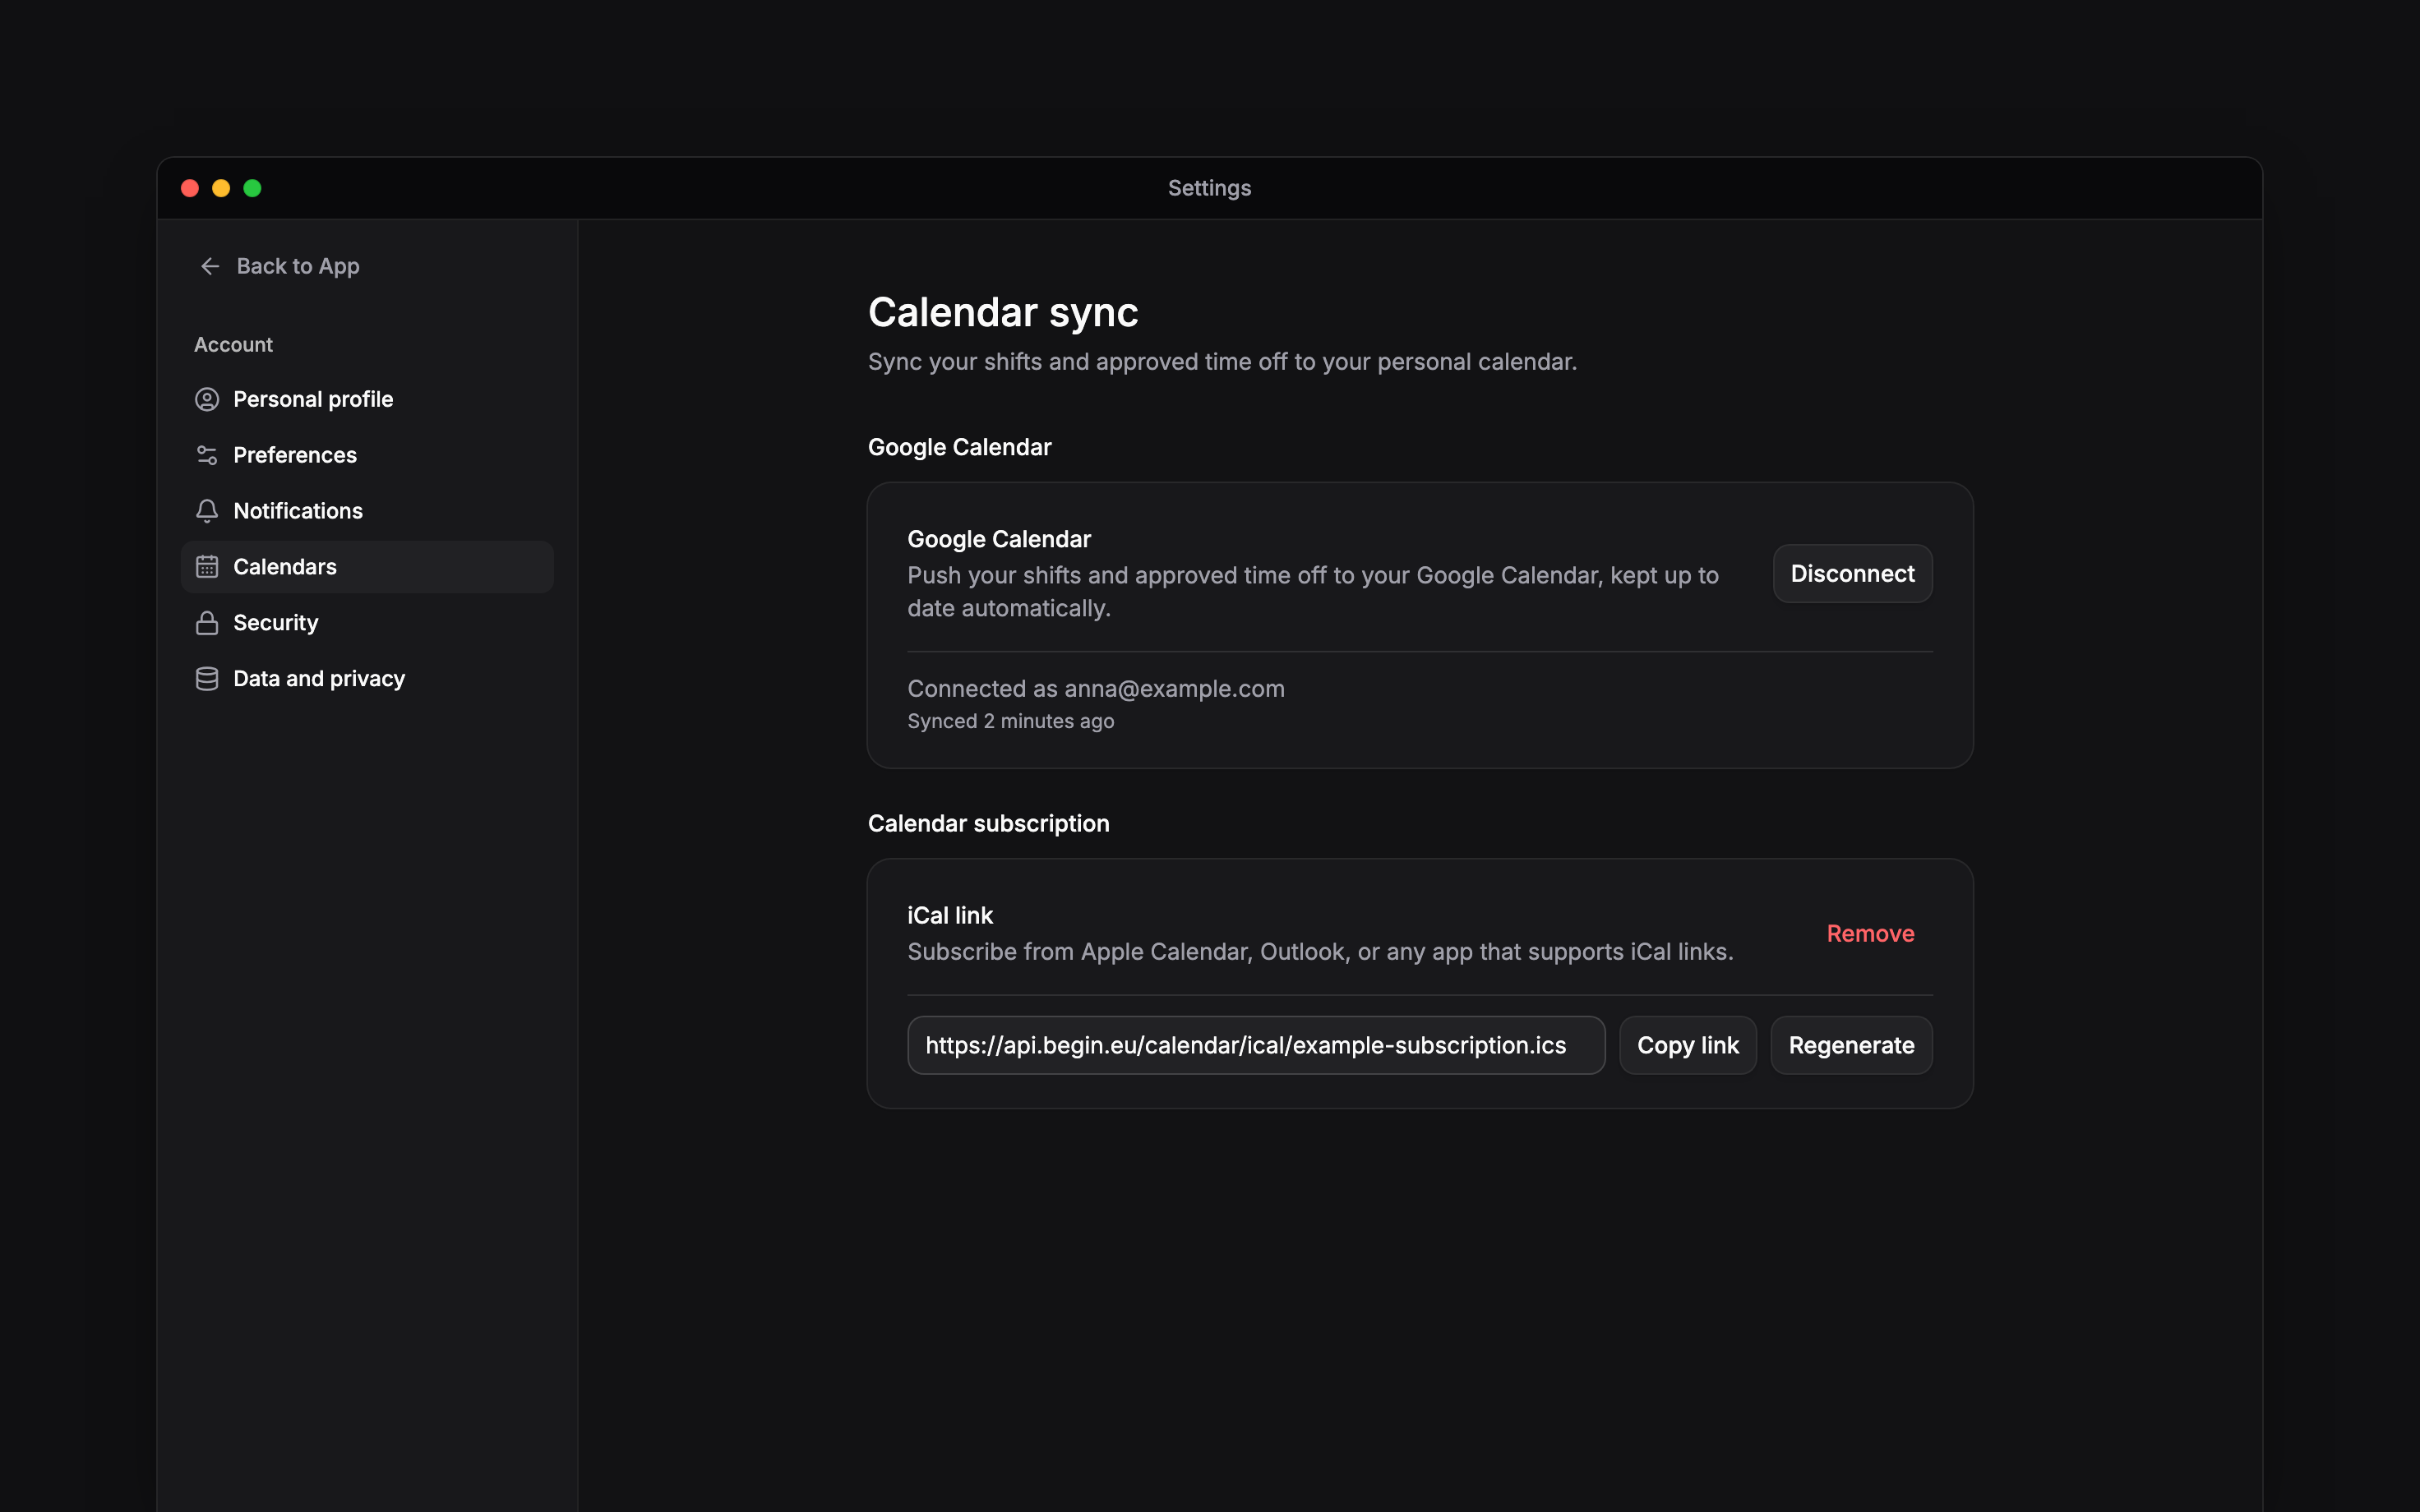Click the green maximize window button

252,188
